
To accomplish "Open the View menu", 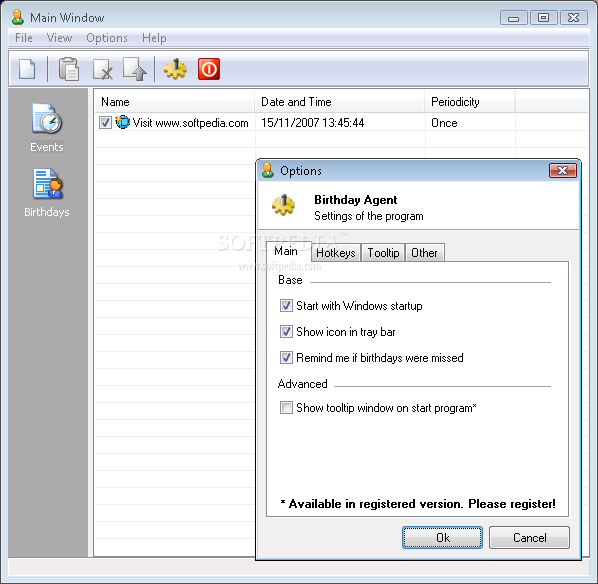I will [59, 38].
